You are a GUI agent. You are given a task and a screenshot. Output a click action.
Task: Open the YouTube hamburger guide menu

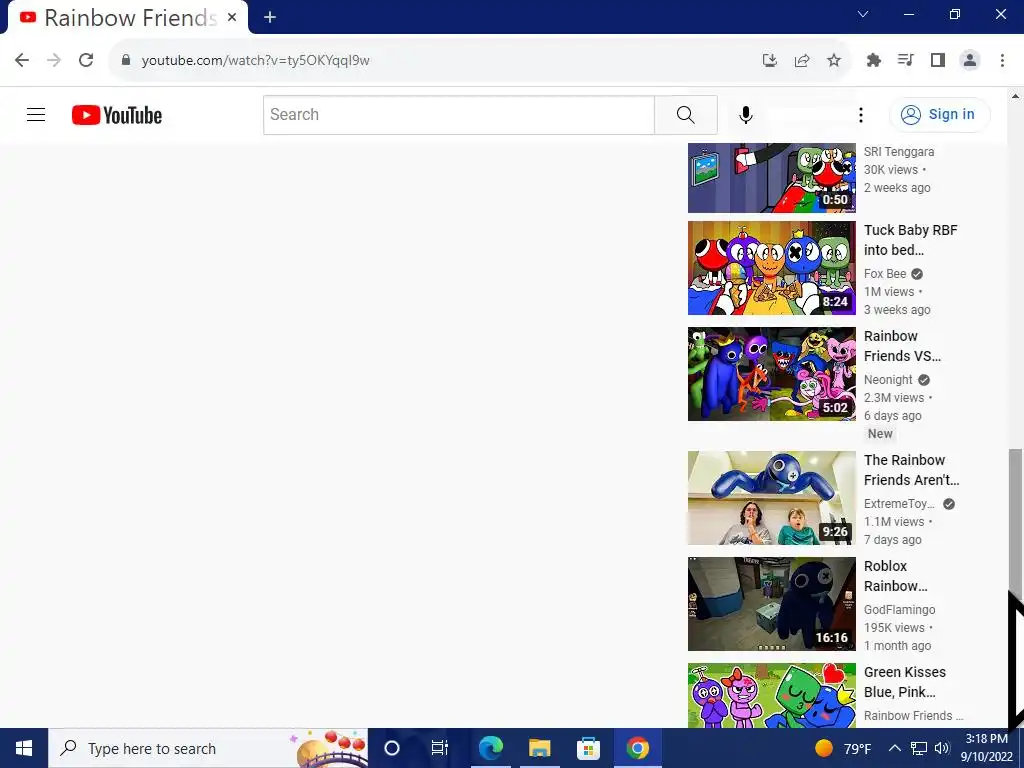point(36,115)
